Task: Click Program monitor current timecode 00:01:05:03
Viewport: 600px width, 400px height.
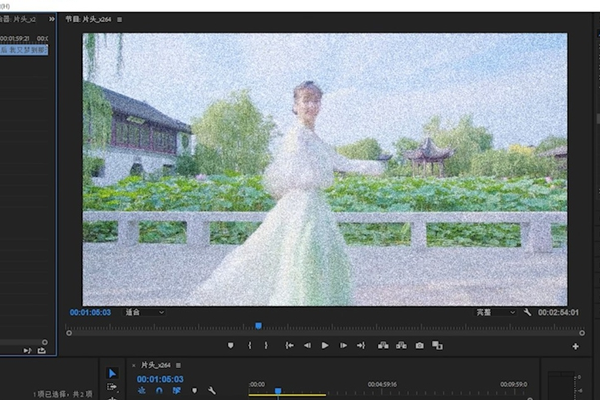Action: (x=90, y=312)
